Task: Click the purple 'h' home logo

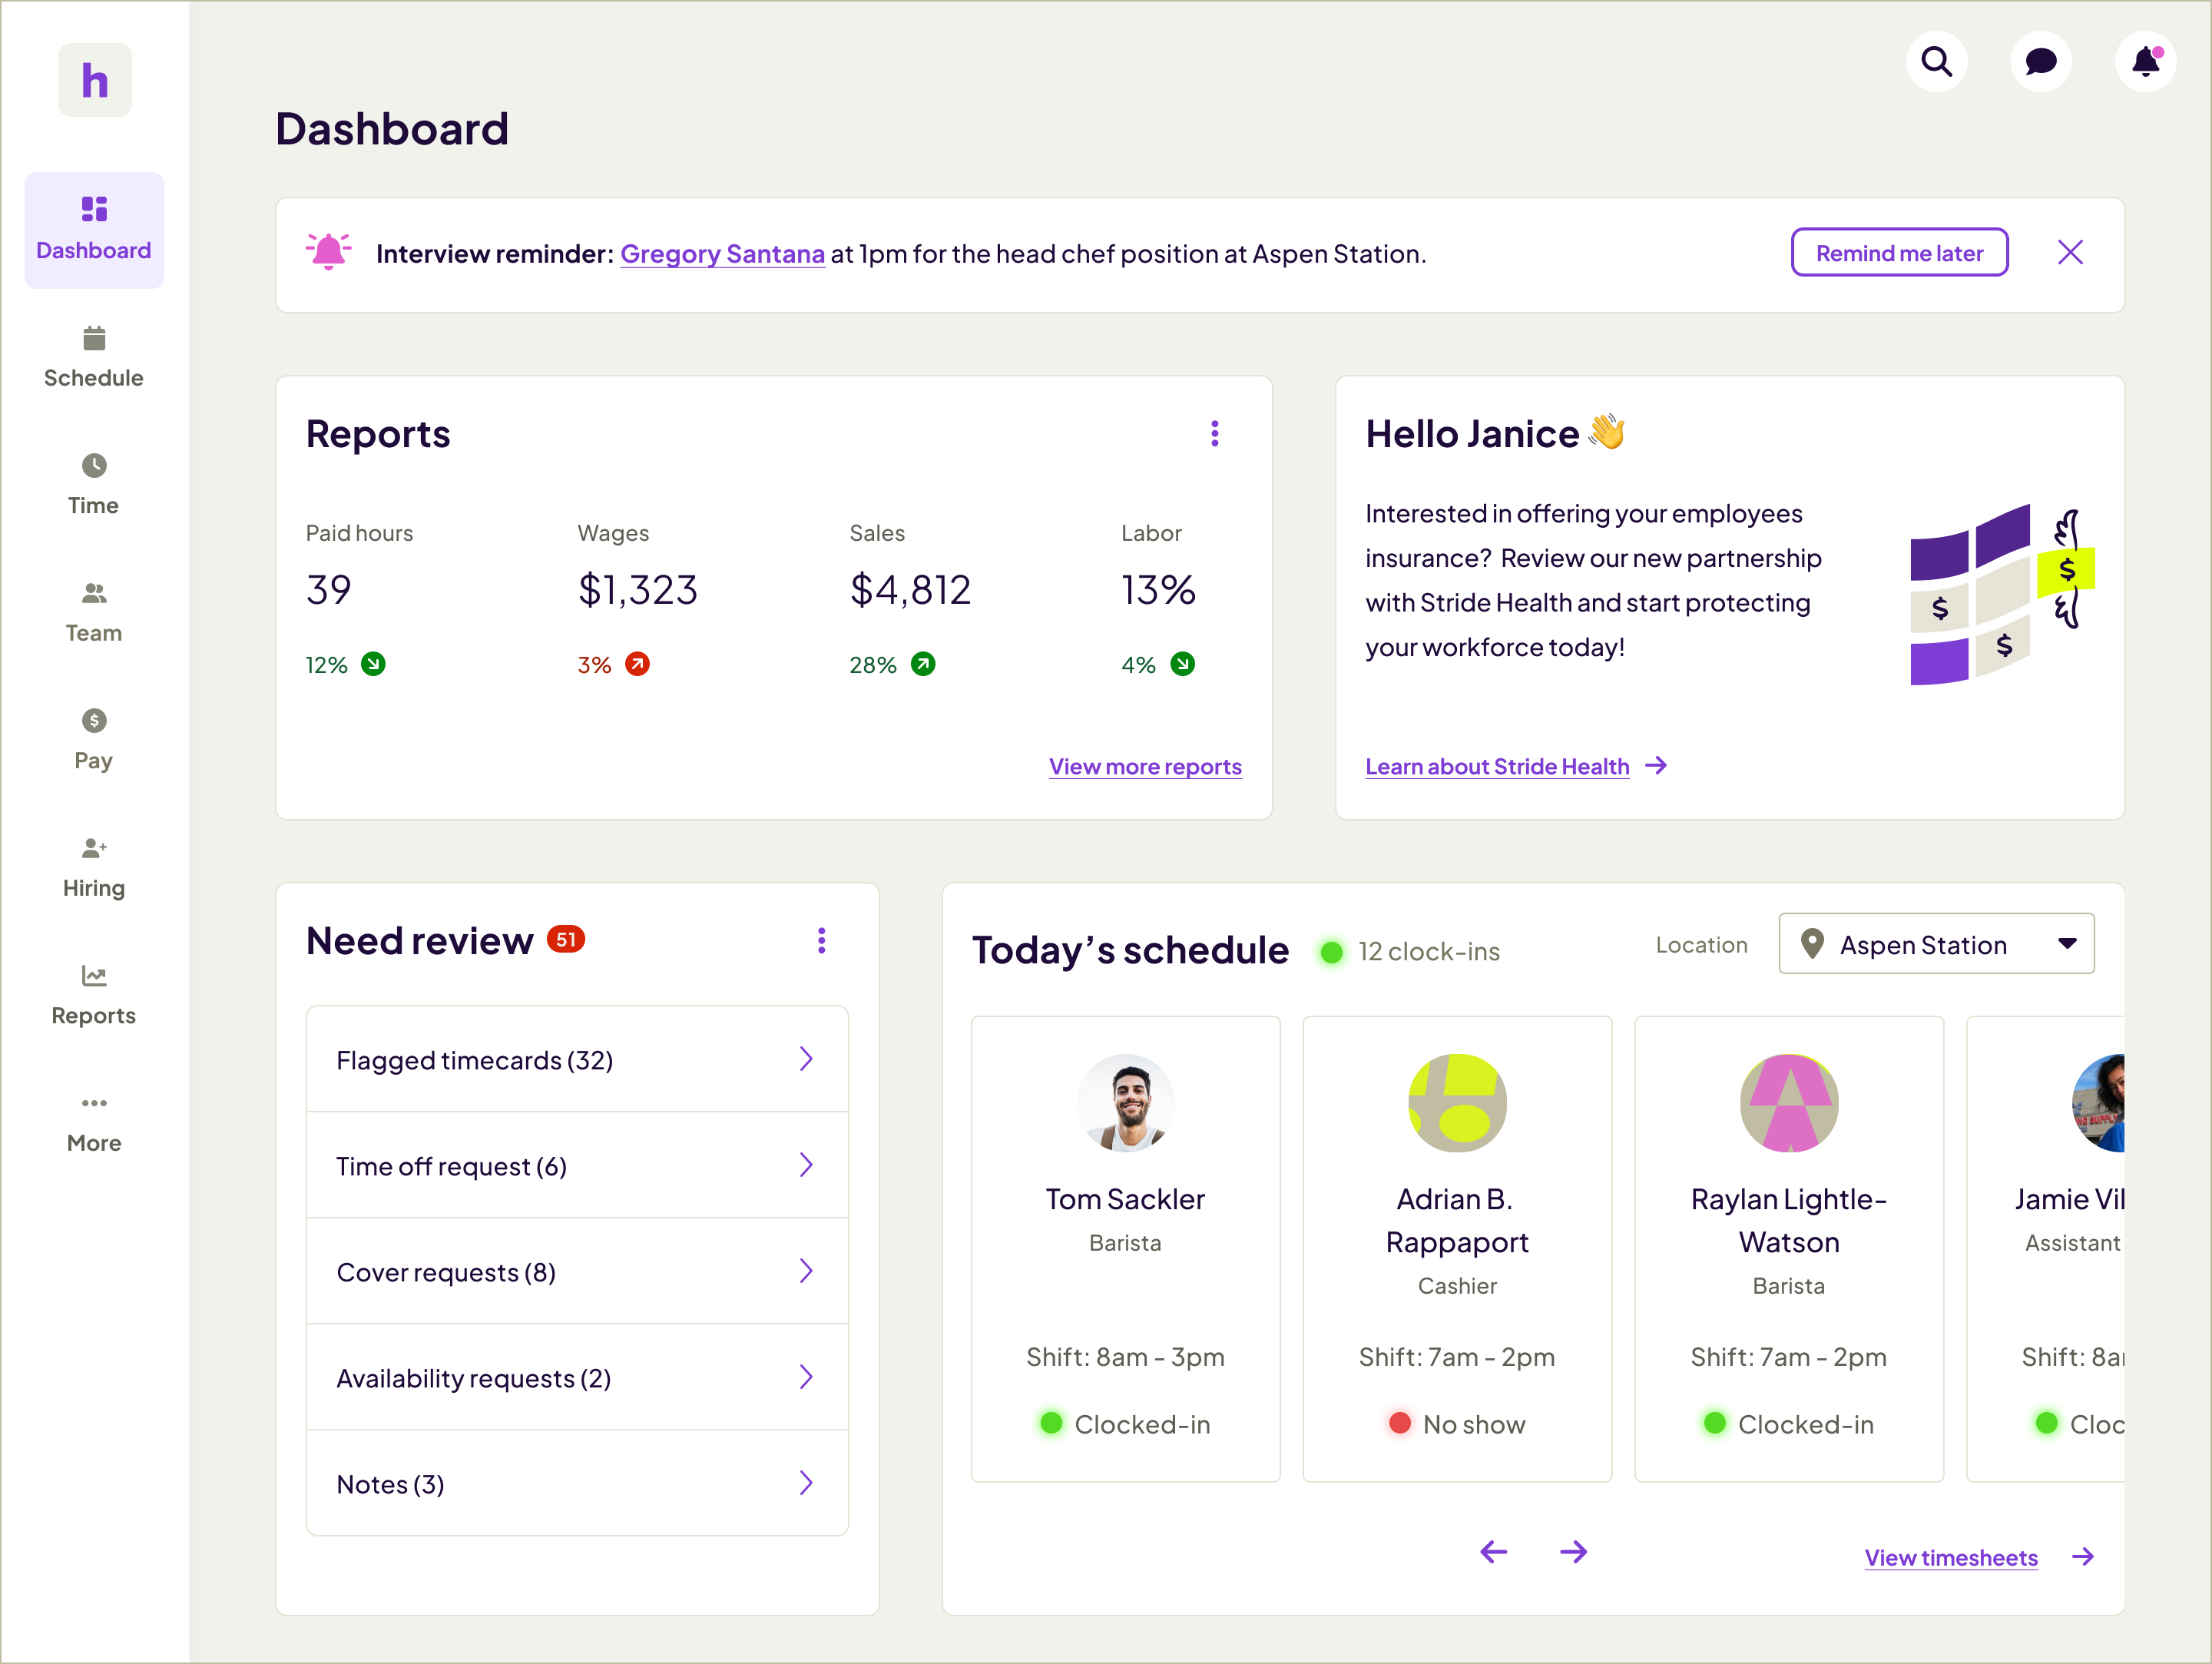Action: click(x=95, y=80)
